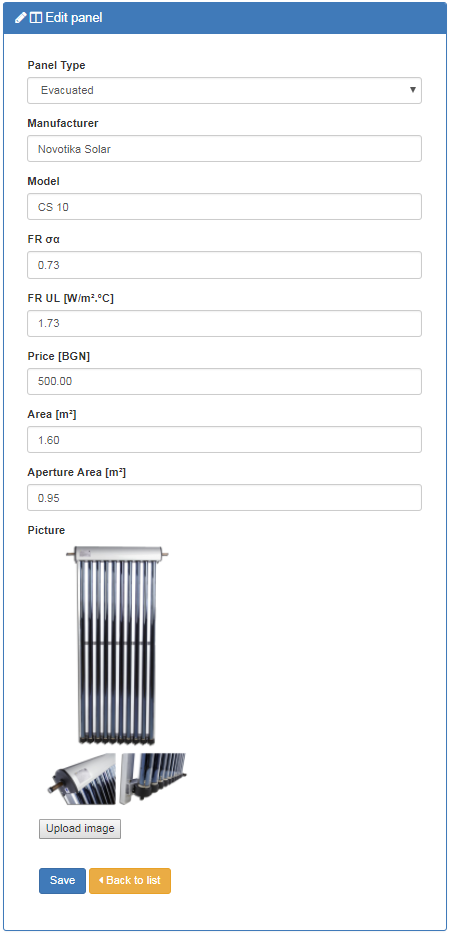Viewport: 451px width, 936px height.
Task: Click the Area [m²] input field
Action: pyautogui.click(x=224, y=439)
